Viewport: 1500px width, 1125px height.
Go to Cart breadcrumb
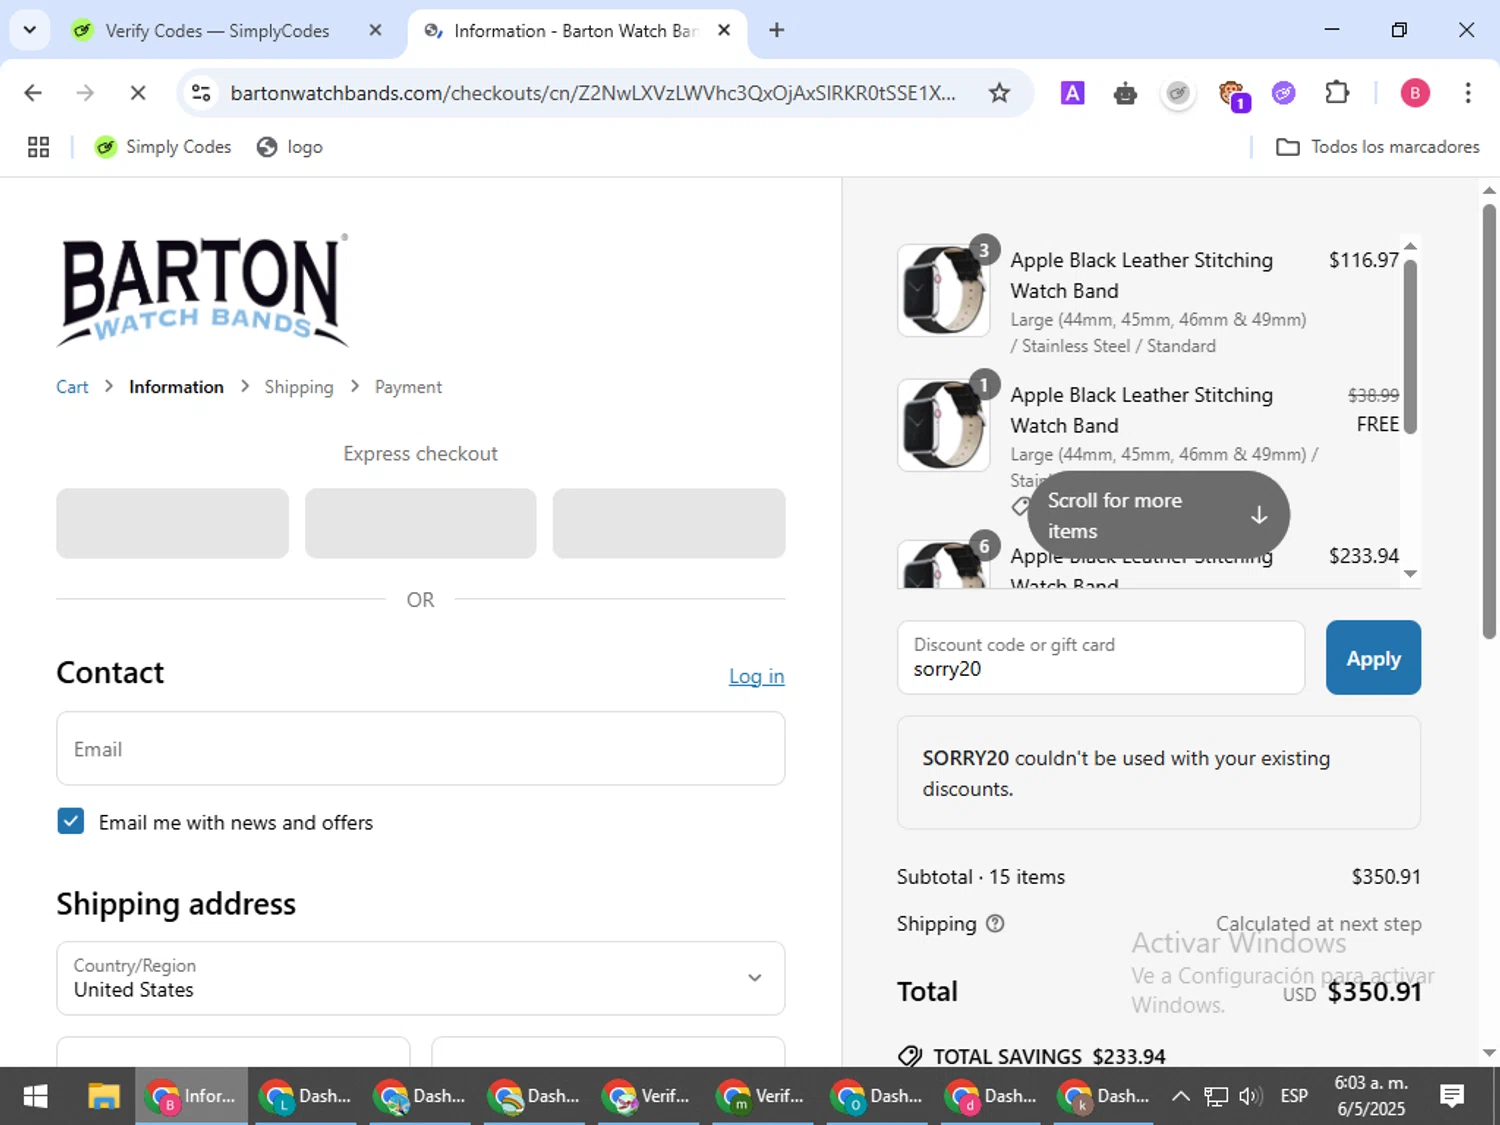tap(72, 387)
